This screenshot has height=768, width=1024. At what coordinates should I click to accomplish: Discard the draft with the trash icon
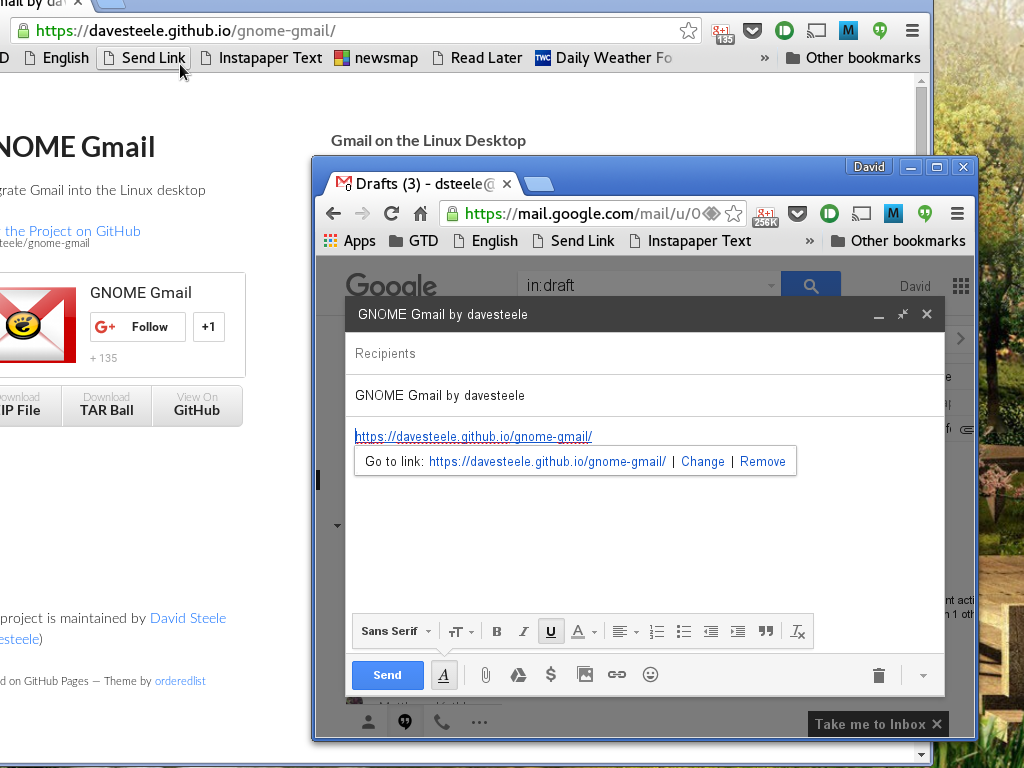[x=879, y=676]
